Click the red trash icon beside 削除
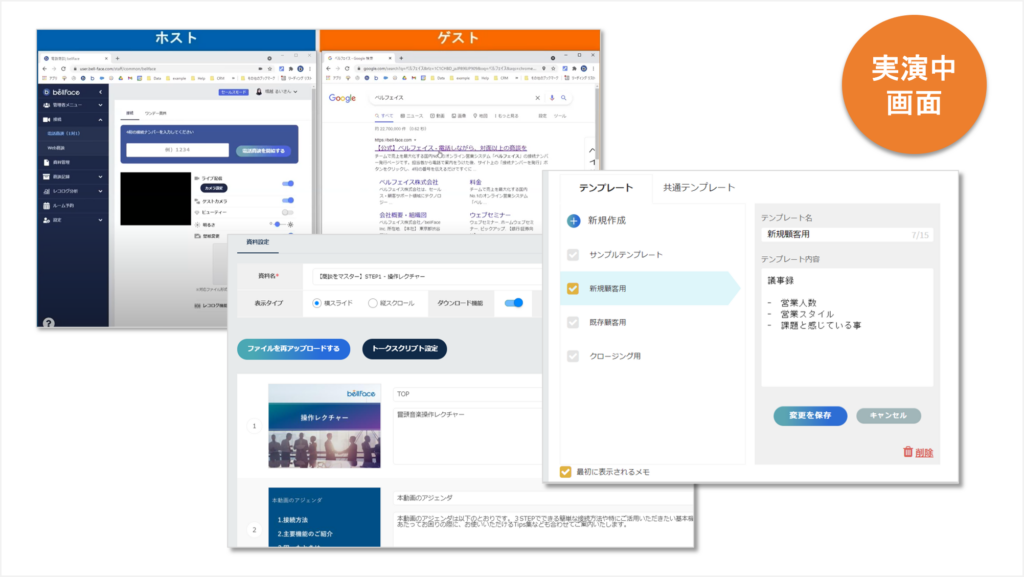 (x=908, y=452)
